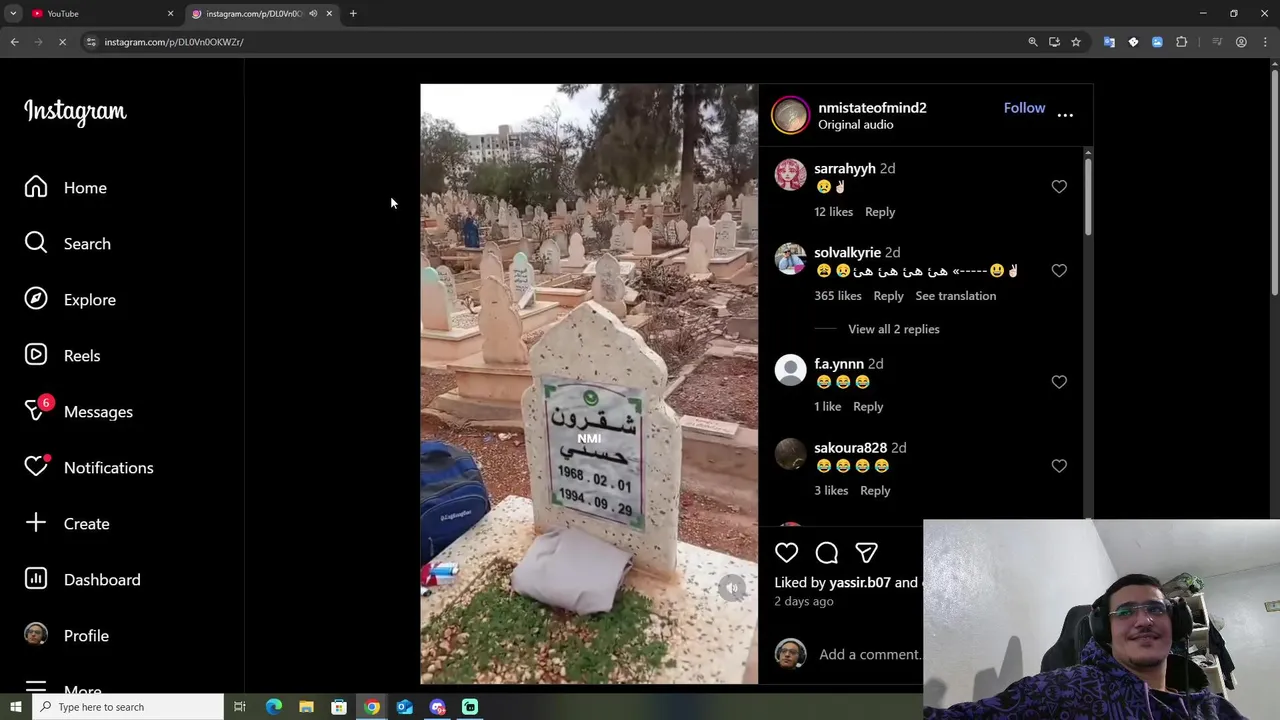Viewport: 1280px width, 720px height.
Task: Open Instagram Search from the sidebar
Action: click(67, 243)
